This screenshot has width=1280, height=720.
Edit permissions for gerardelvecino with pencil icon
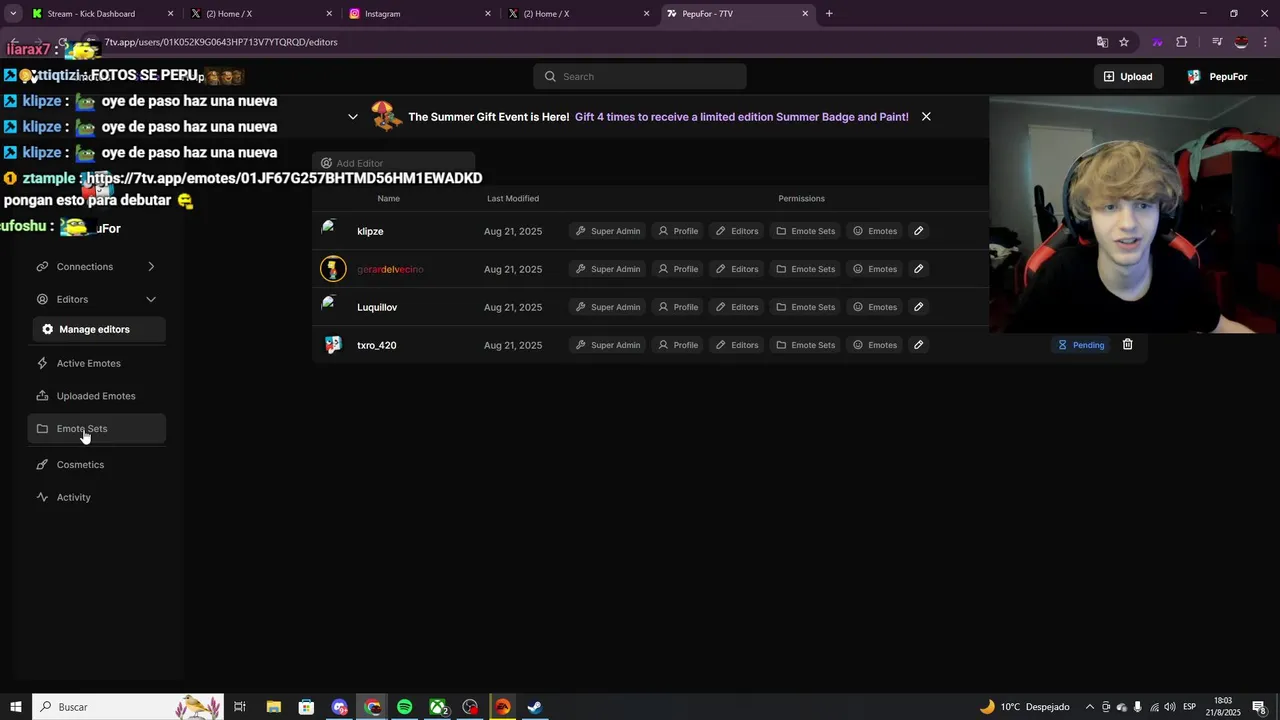click(918, 269)
